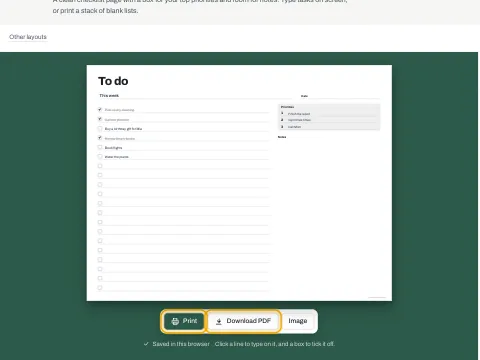Export the page using the Image button
Screen dimensions: 480x360
298,321
